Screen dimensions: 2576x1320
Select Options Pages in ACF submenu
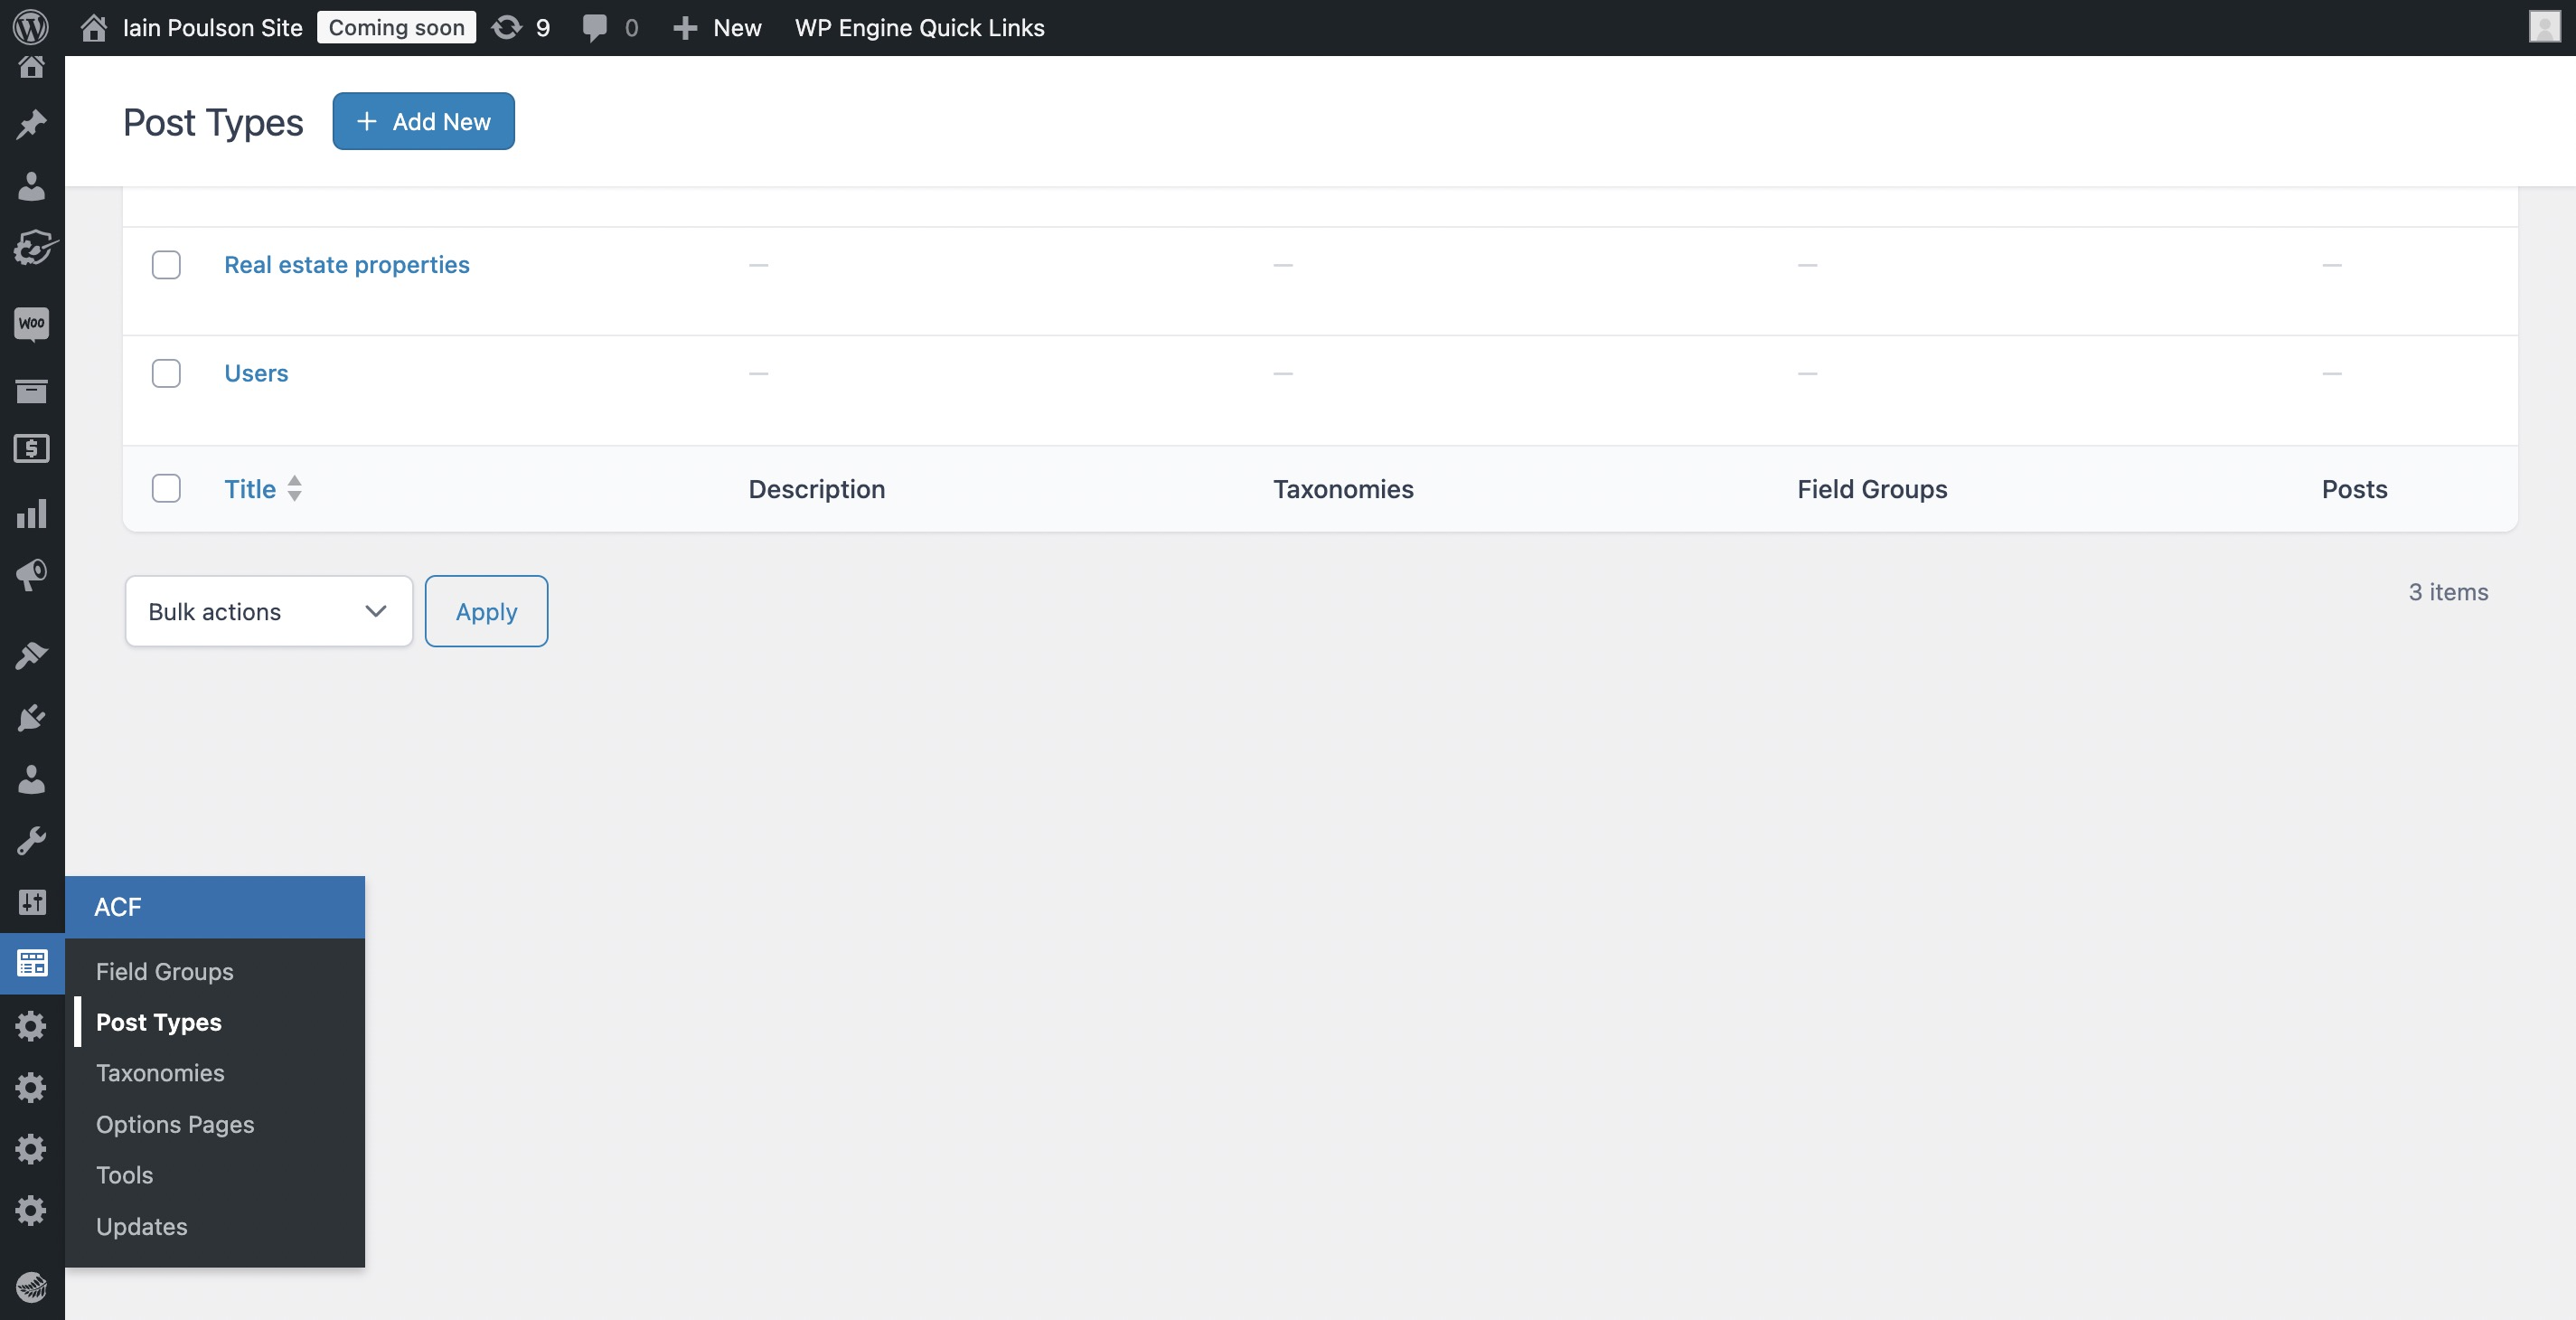point(175,1125)
